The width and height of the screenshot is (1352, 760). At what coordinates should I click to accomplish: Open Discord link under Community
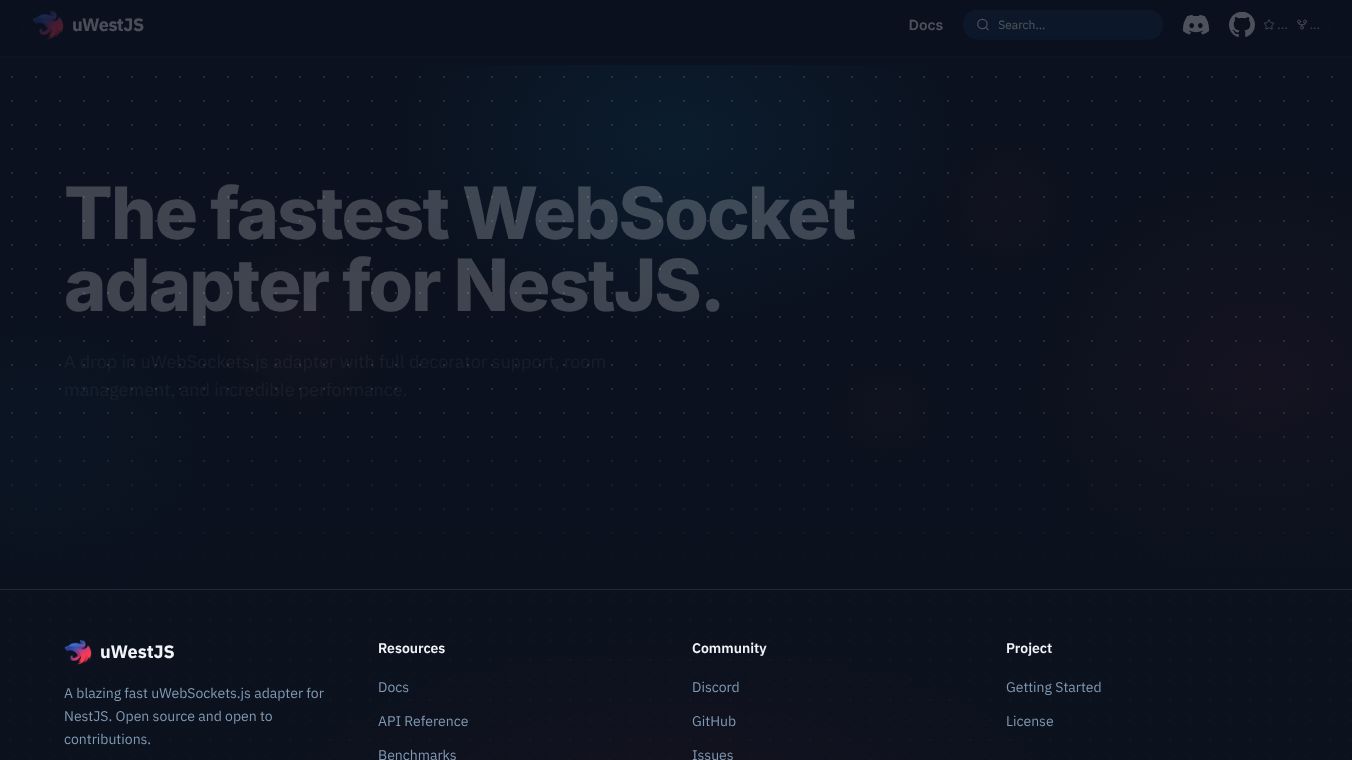tap(716, 687)
